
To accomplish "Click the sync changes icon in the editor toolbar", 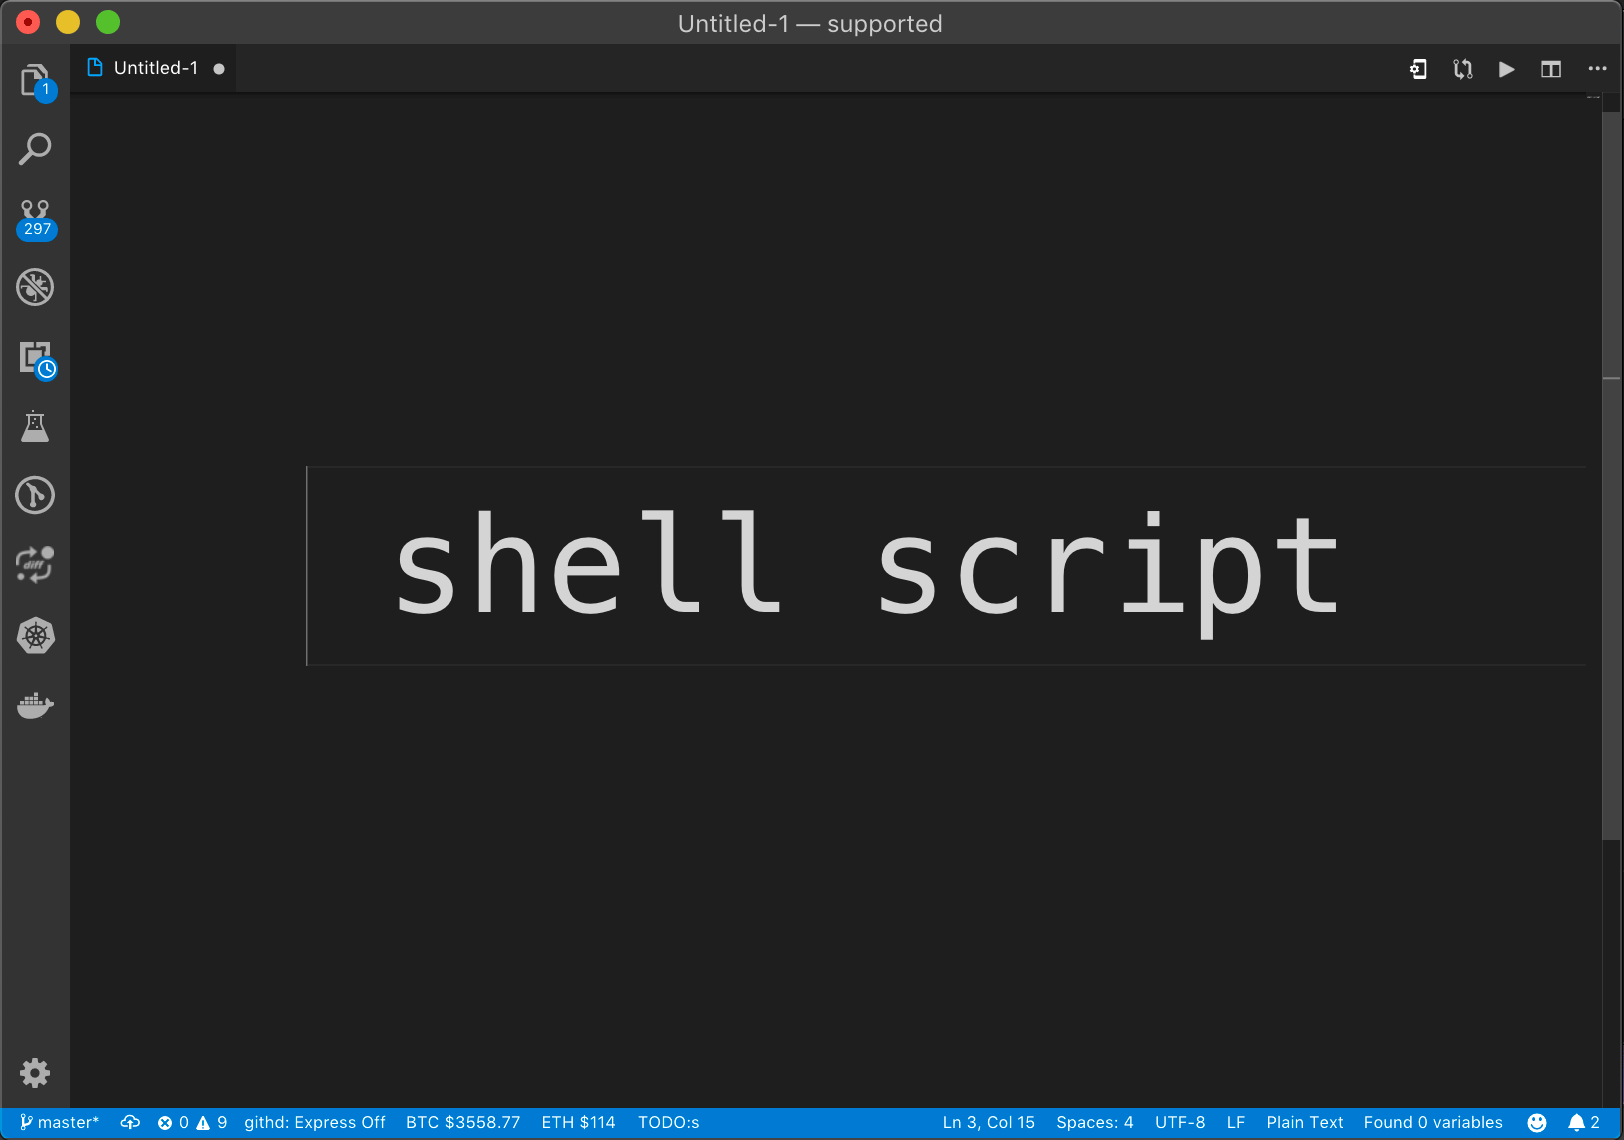I will pos(1462,69).
